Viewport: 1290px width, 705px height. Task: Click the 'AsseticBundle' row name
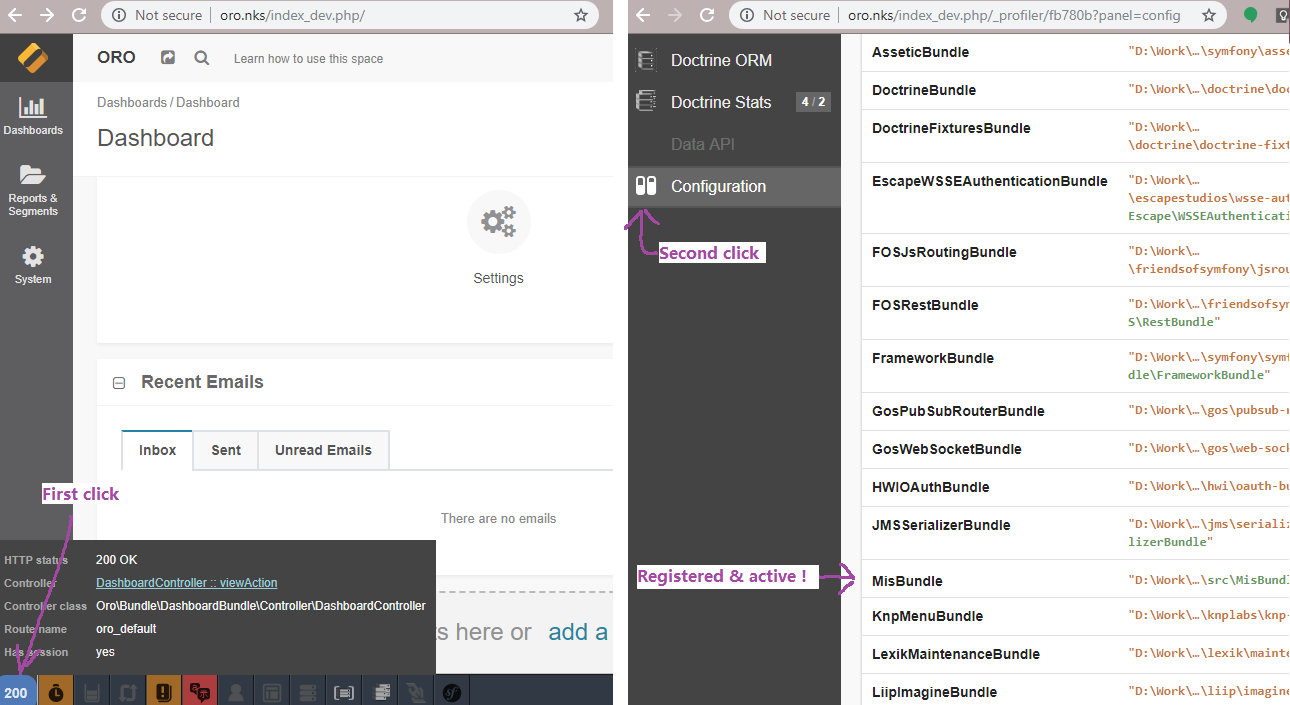coord(920,52)
